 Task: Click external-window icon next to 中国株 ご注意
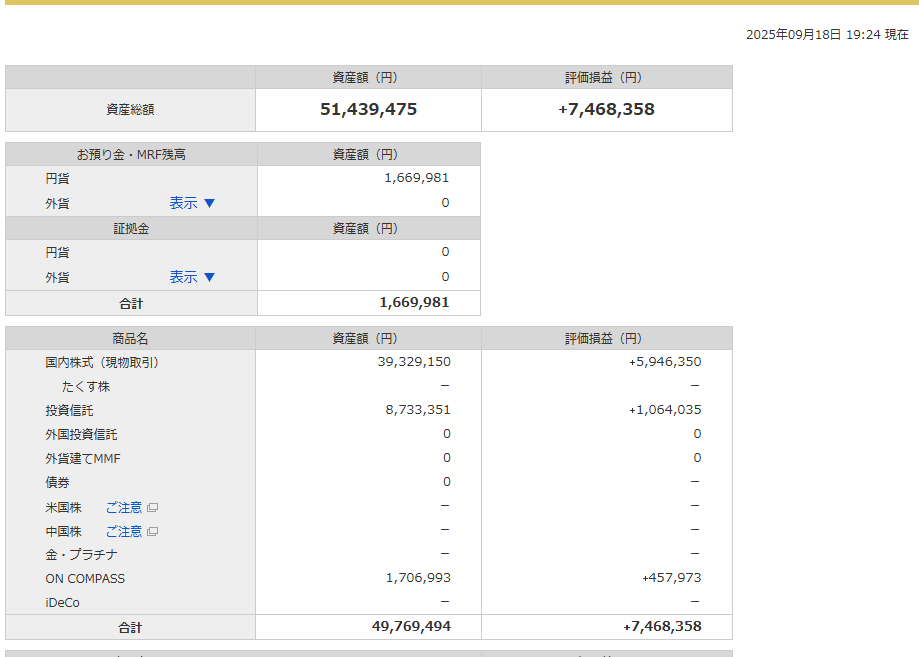click(x=152, y=532)
